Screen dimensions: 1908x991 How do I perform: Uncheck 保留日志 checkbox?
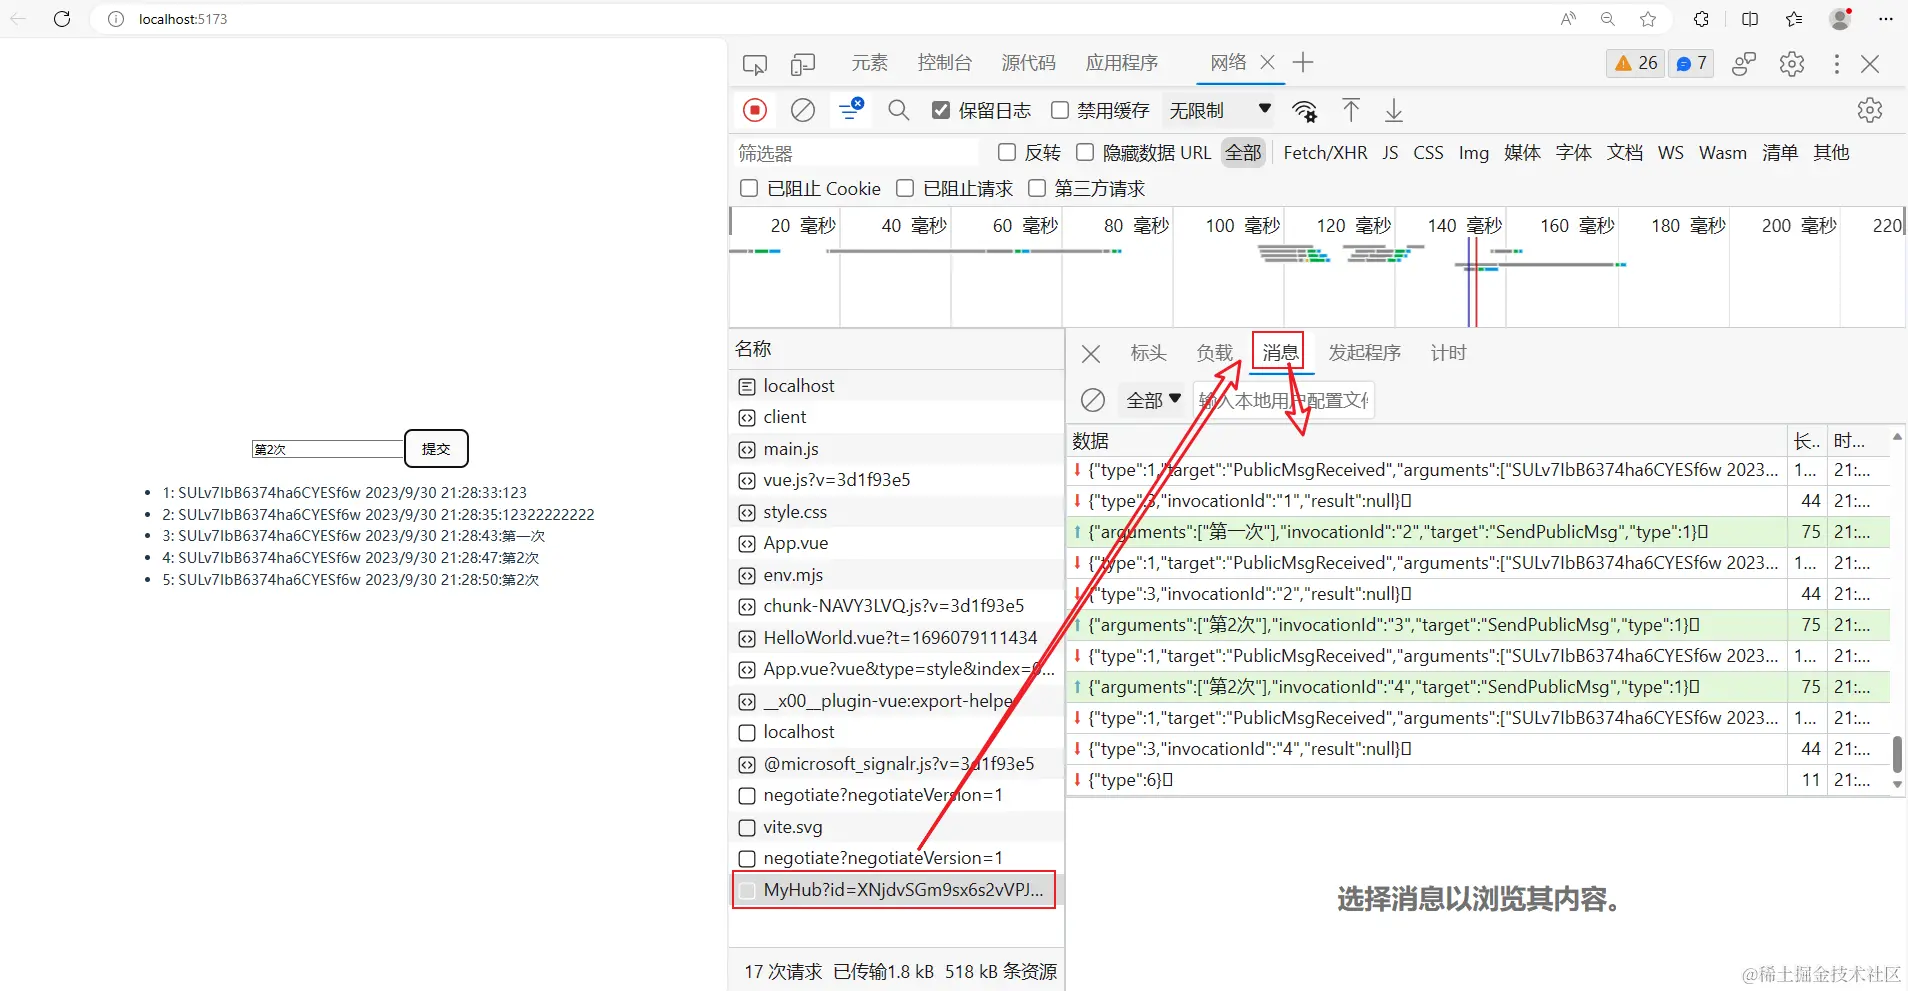point(941,110)
